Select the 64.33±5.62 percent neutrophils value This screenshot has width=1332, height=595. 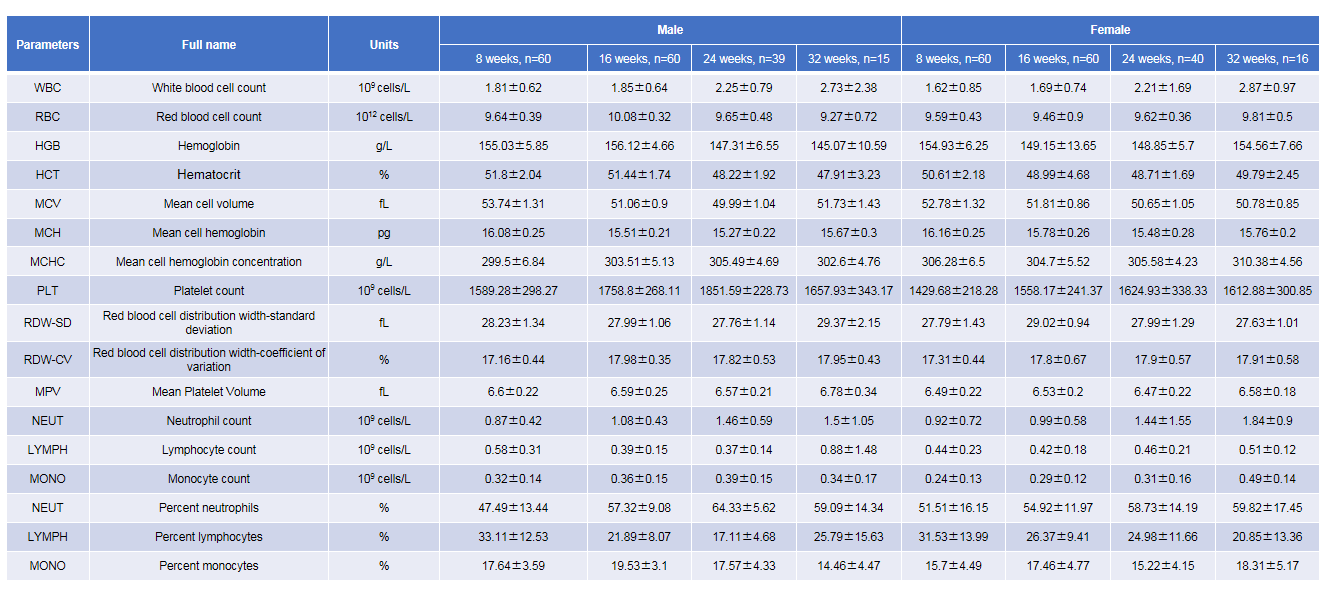[x=744, y=508]
